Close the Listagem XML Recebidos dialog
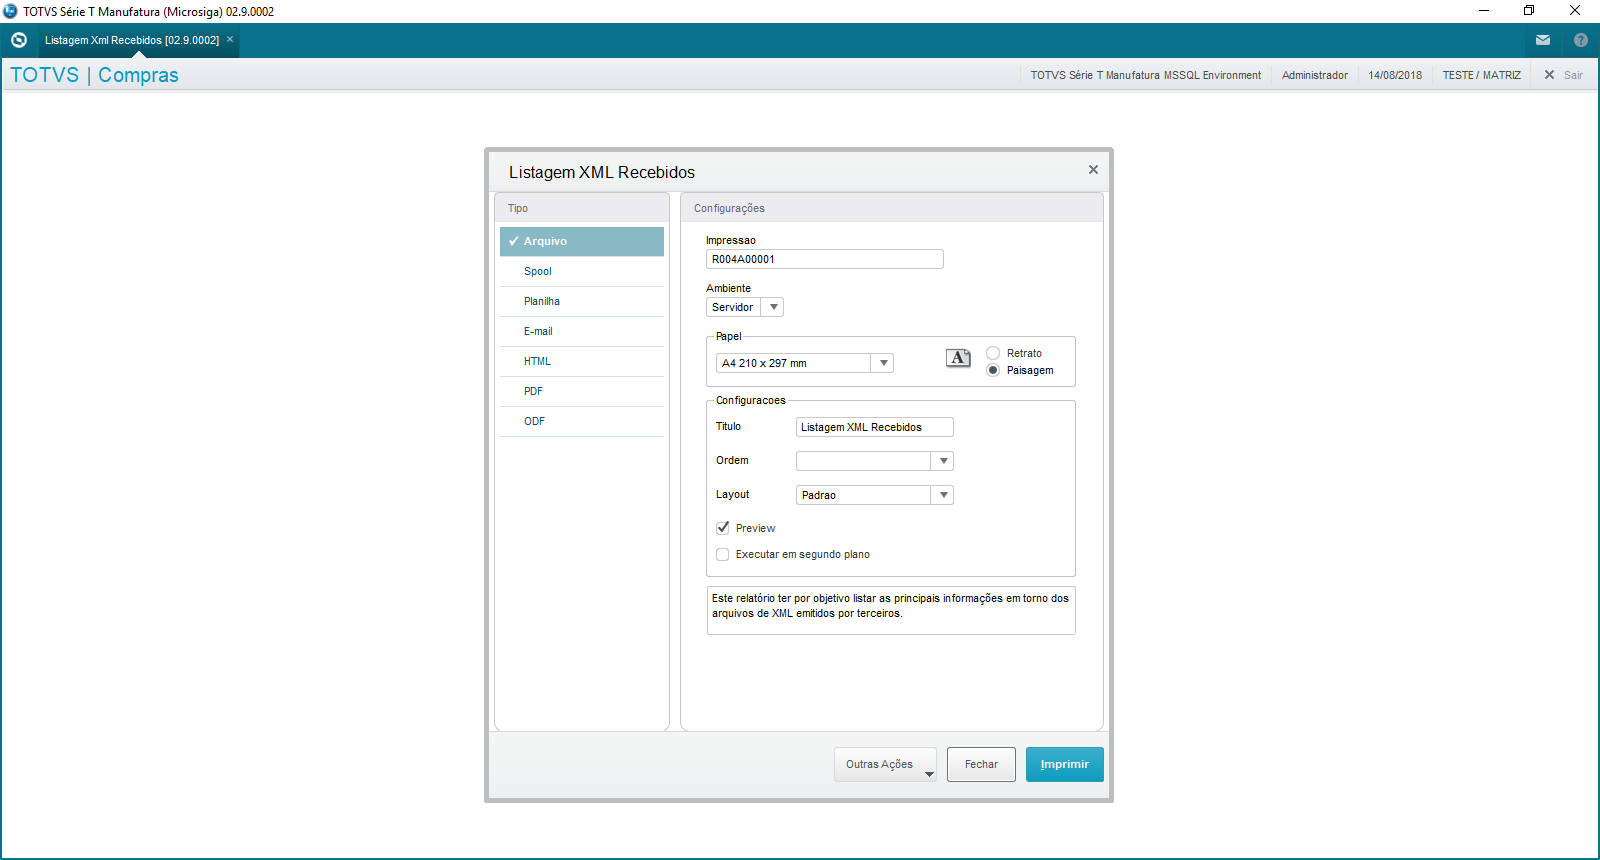This screenshot has width=1600, height=860. point(1093,170)
